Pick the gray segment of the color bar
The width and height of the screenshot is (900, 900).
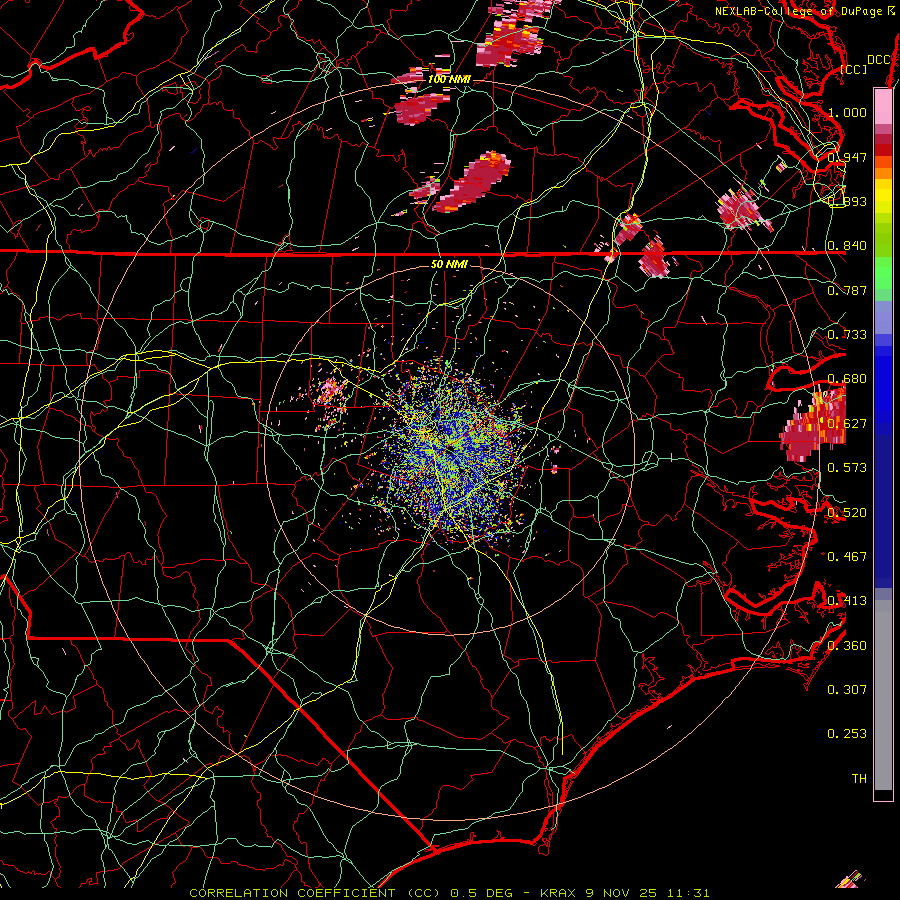pos(883,695)
